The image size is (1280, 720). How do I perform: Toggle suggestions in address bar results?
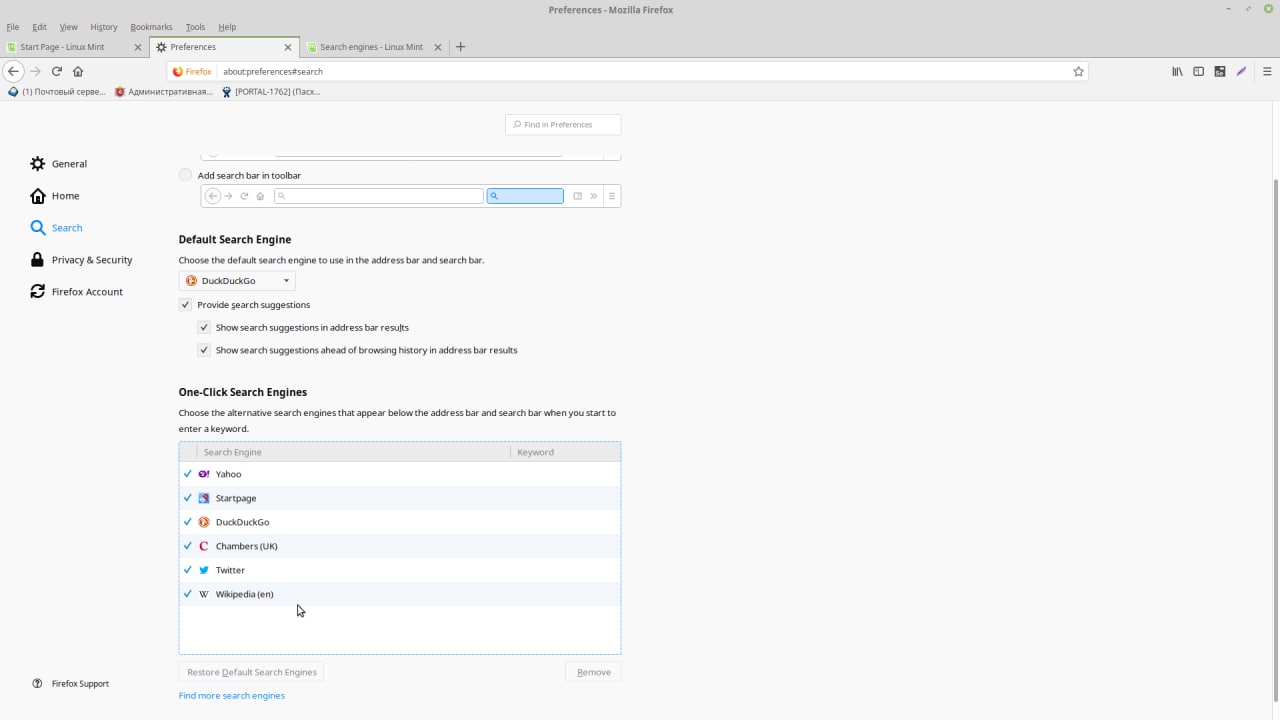(204, 327)
